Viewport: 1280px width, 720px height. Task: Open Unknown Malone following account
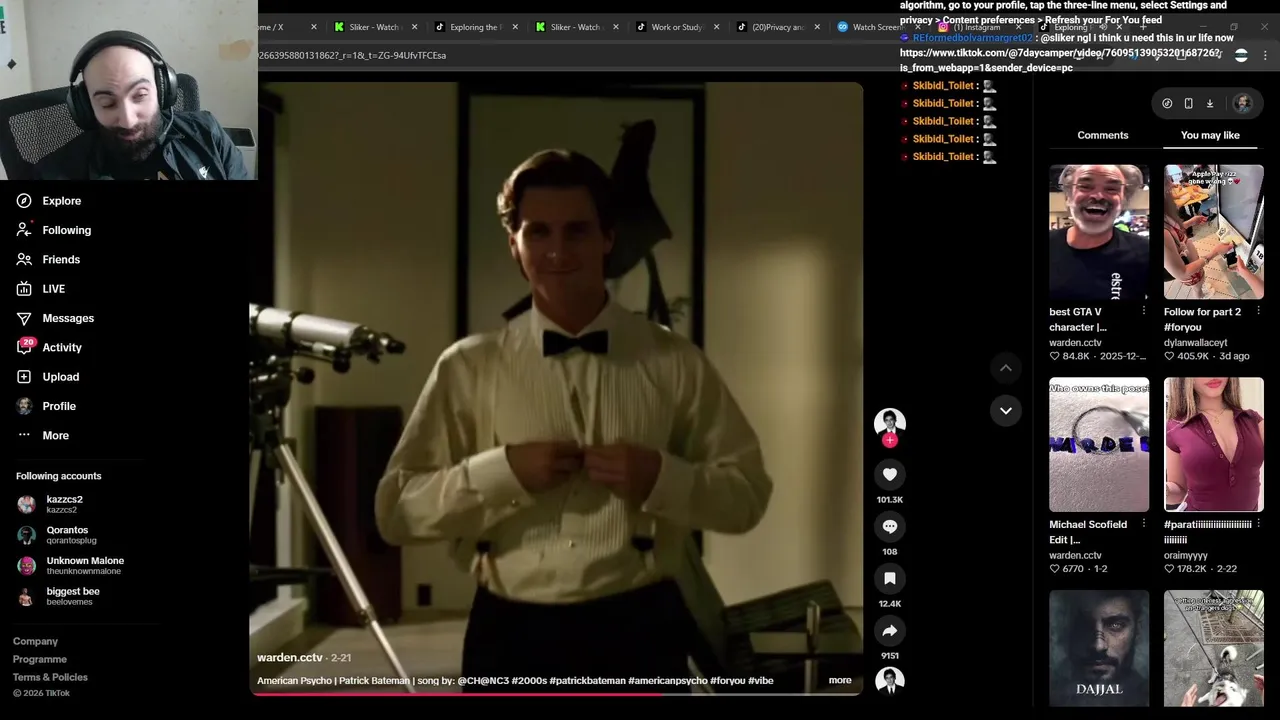[x=70, y=565]
